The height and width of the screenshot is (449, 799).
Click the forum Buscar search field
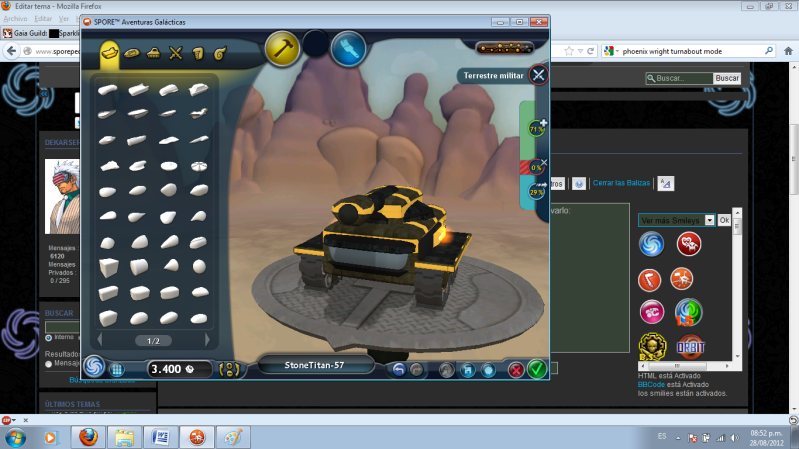[x=679, y=78]
